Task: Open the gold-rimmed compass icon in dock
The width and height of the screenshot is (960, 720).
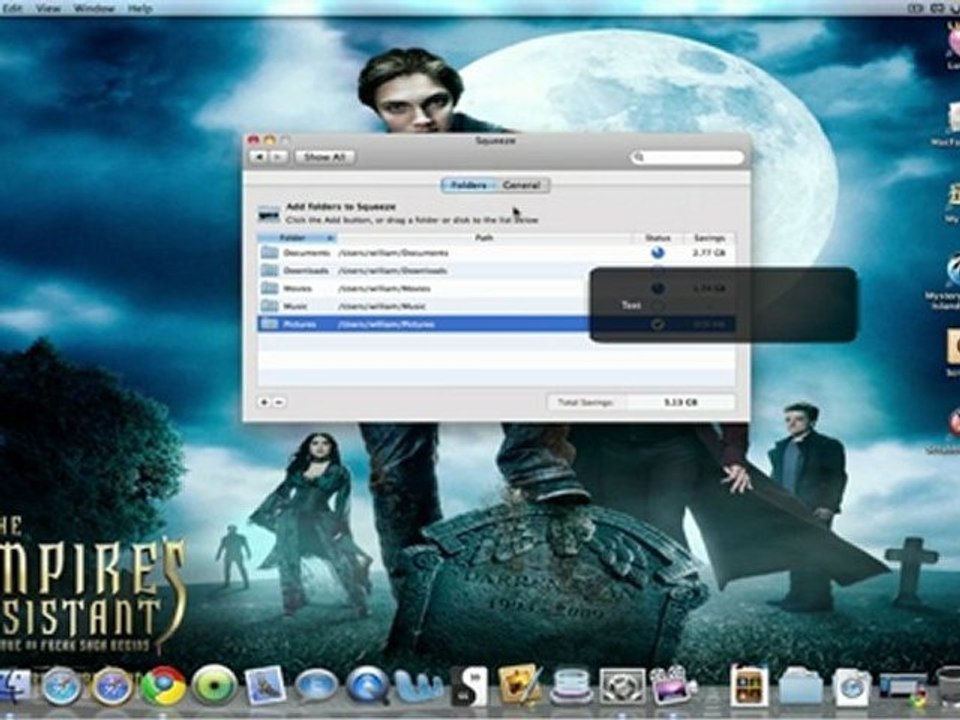Action: tap(112, 686)
